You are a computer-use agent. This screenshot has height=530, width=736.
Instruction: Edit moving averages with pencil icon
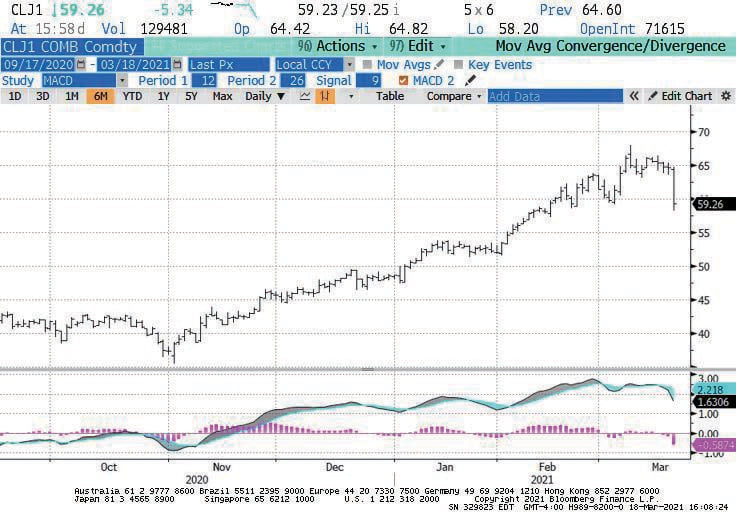[439, 64]
